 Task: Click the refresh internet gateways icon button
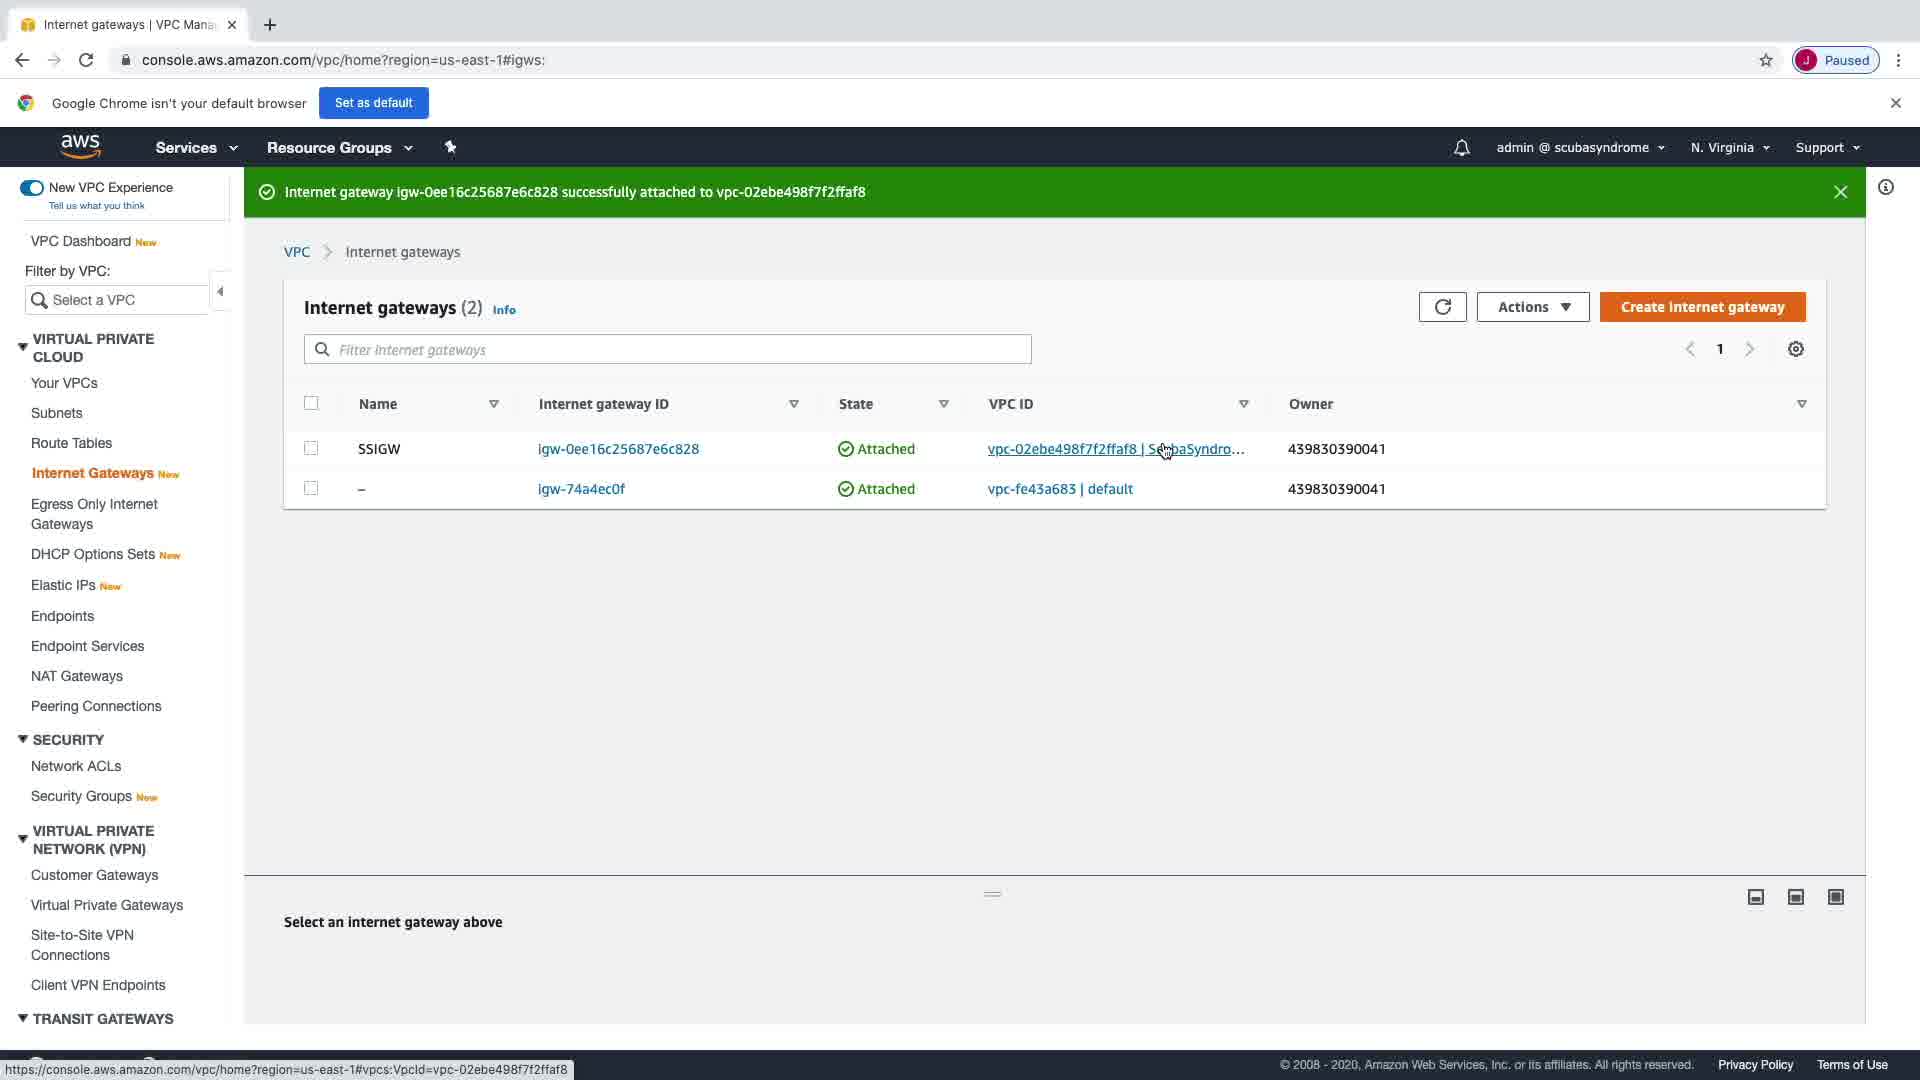pyautogui.click(x=1442, y=307)
